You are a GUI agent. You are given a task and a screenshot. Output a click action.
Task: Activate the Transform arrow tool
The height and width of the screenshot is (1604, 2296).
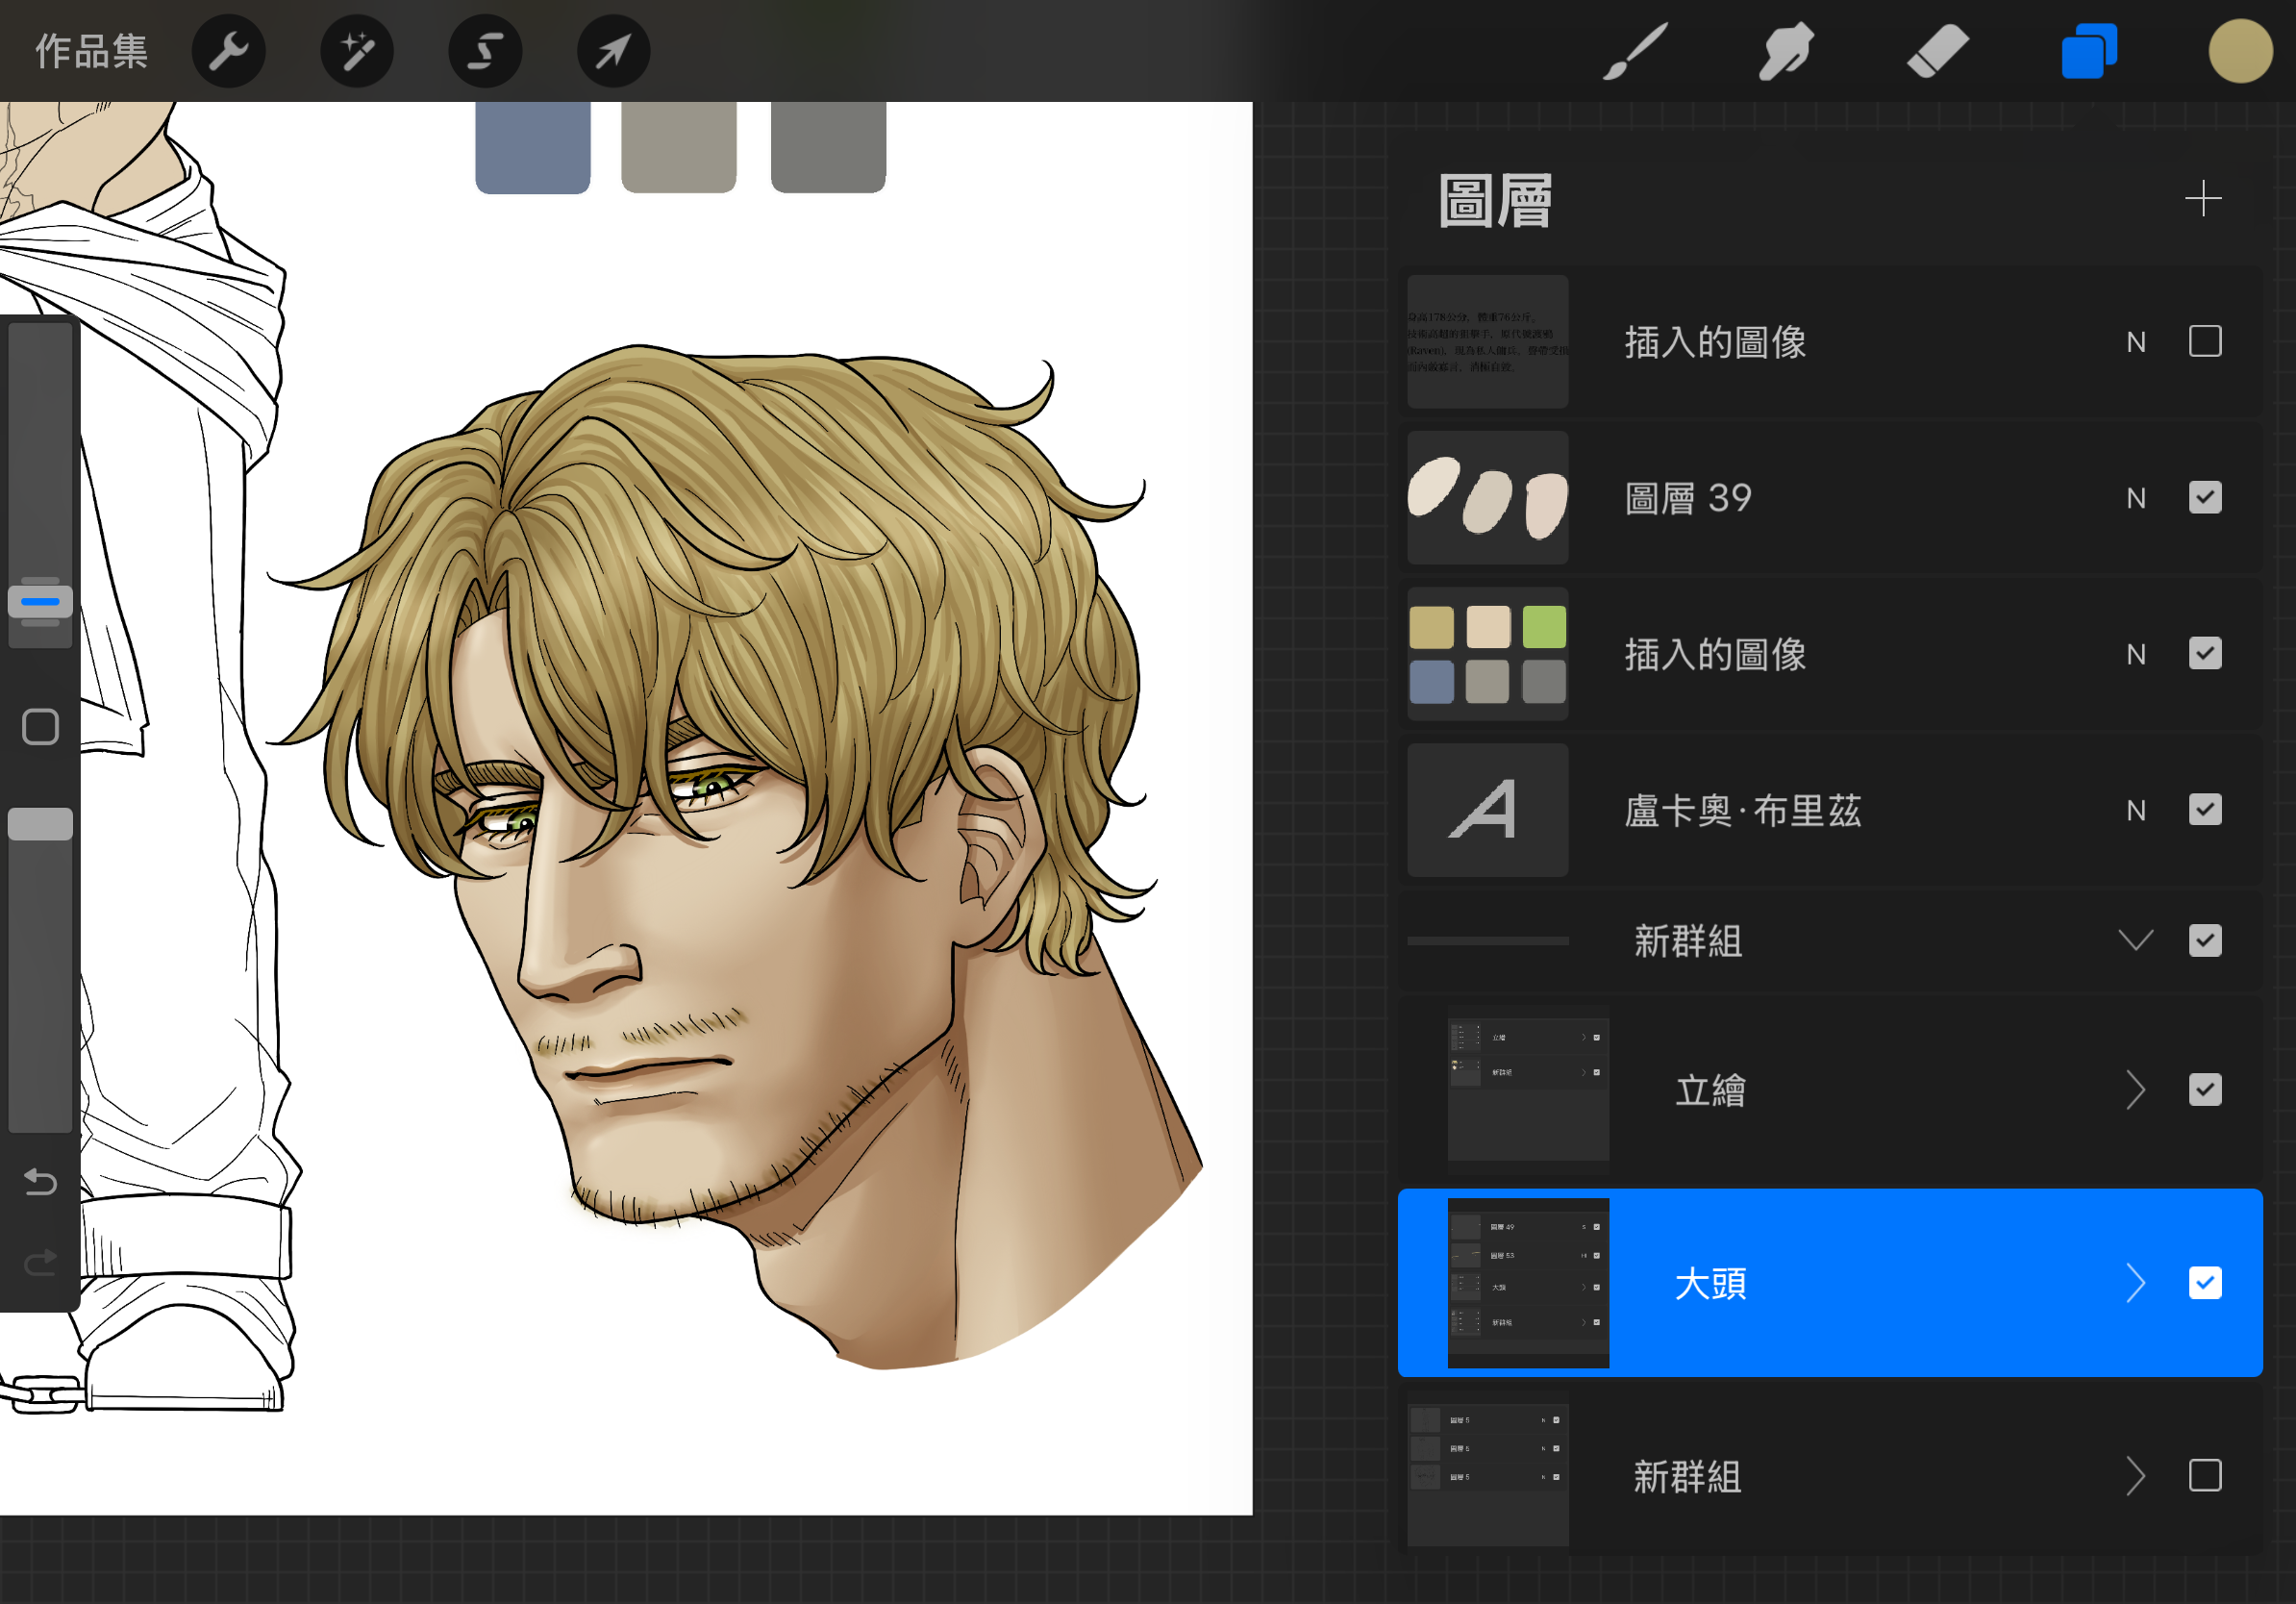(x=613, y=50)
